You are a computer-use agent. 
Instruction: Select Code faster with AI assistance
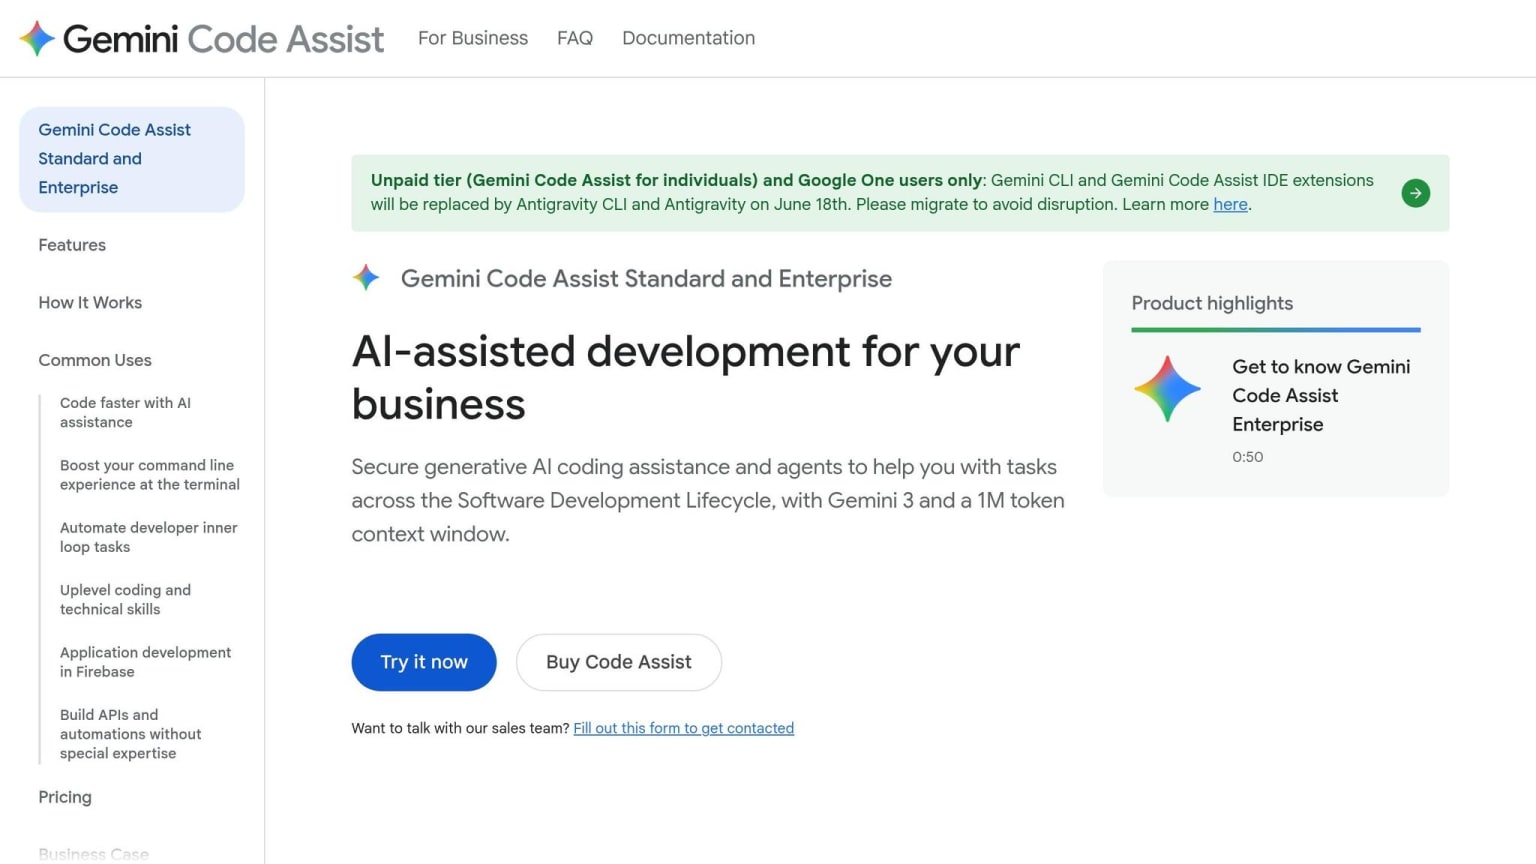(125, 412)
